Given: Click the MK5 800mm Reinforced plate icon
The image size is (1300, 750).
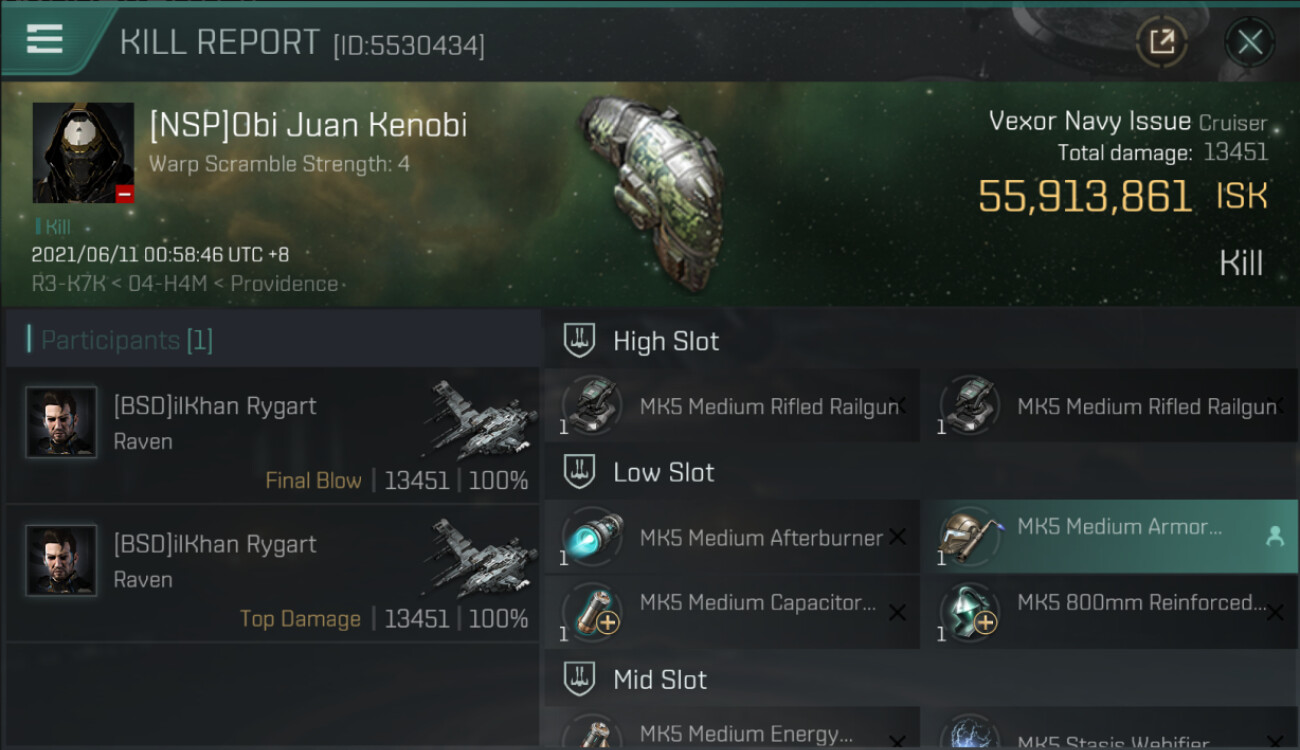Looking at the screenshot, I should [x=971, y=612].
